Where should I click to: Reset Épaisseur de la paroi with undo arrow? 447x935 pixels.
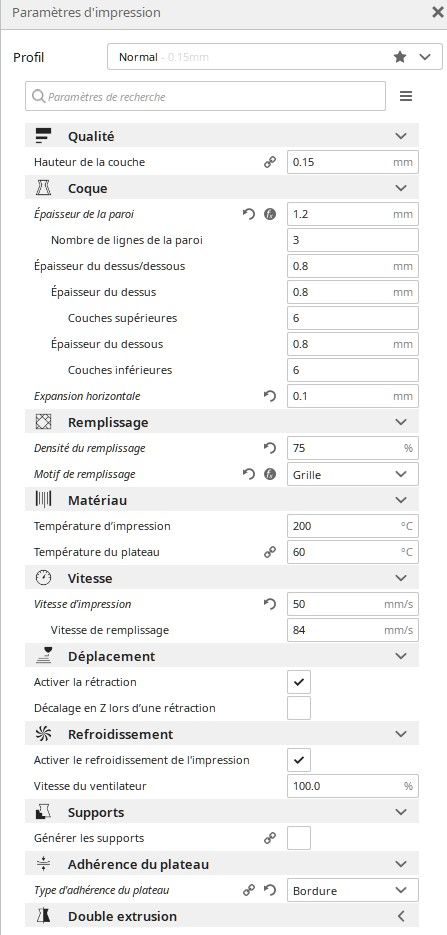tap(249, 214)
